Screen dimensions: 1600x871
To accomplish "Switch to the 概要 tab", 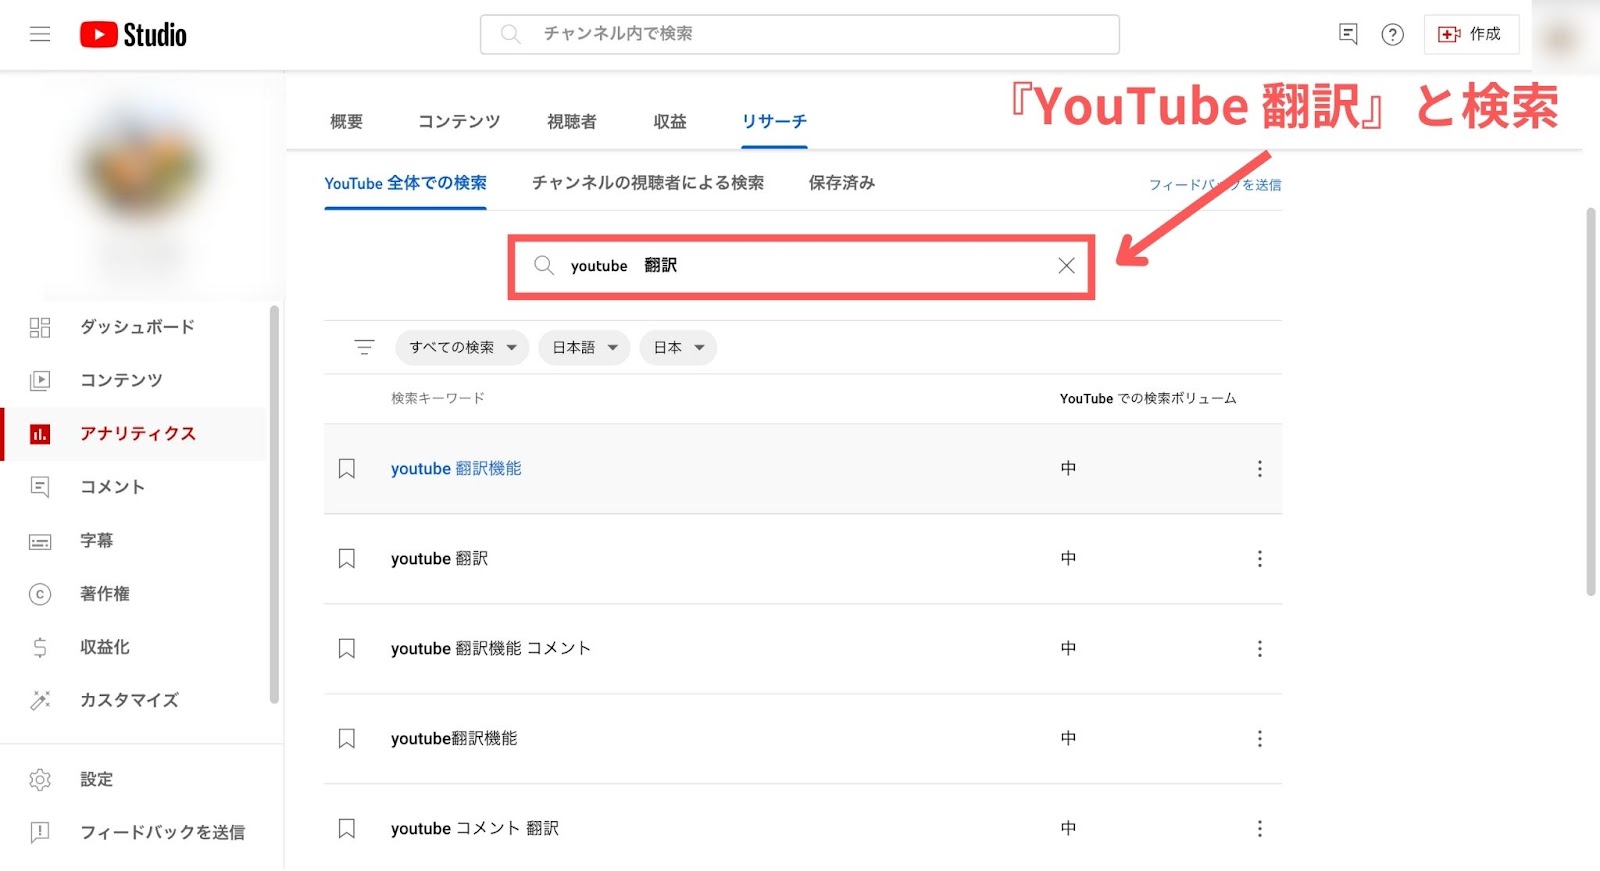I will click(x=346, y=121).
